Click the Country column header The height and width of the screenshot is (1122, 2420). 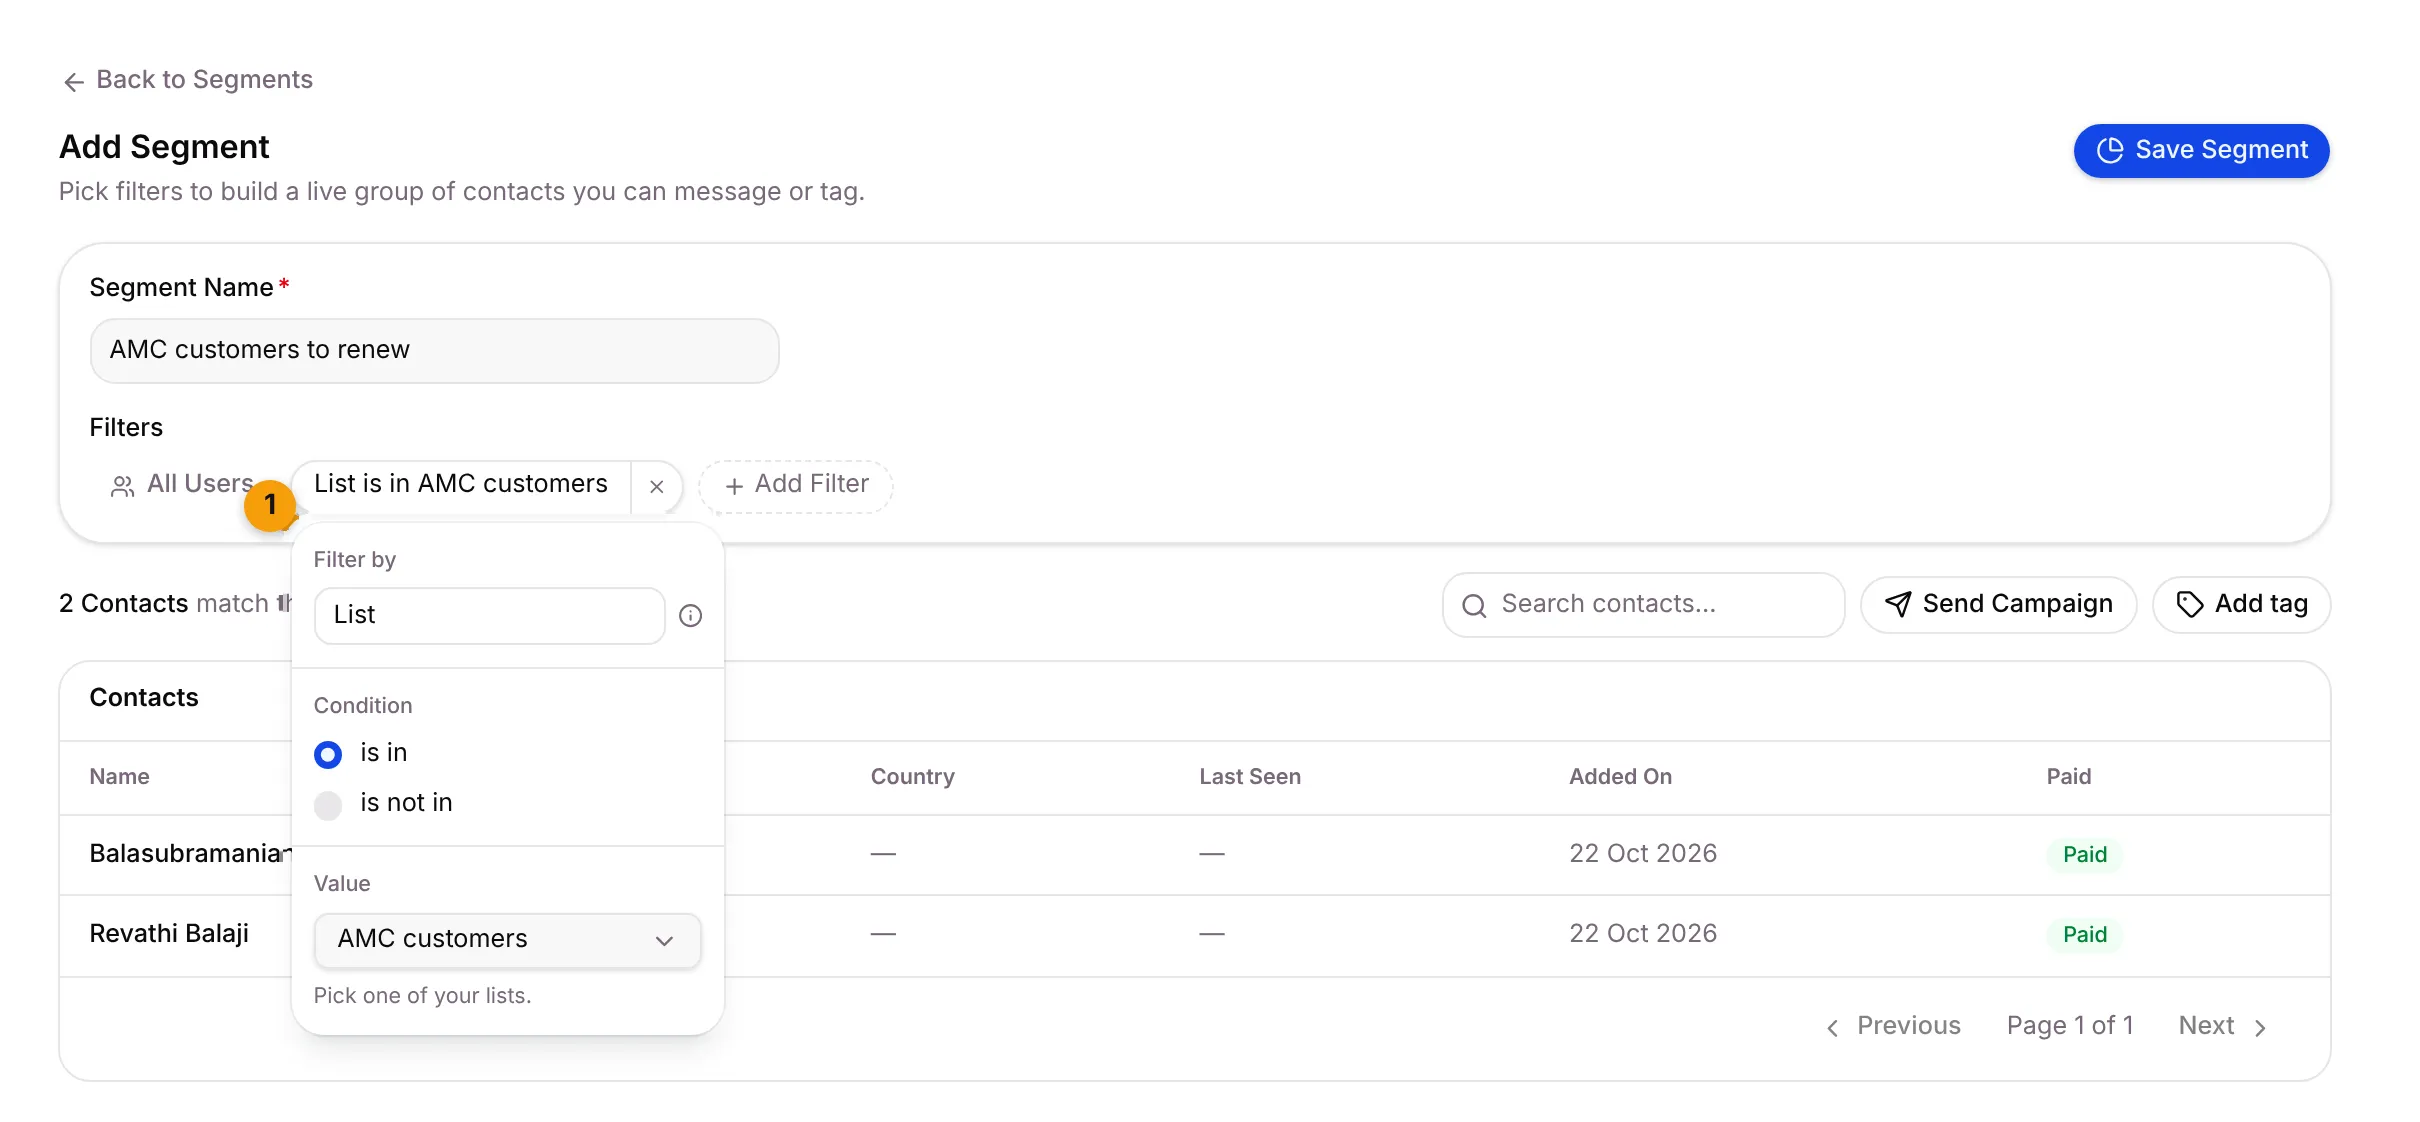(912, 777)
